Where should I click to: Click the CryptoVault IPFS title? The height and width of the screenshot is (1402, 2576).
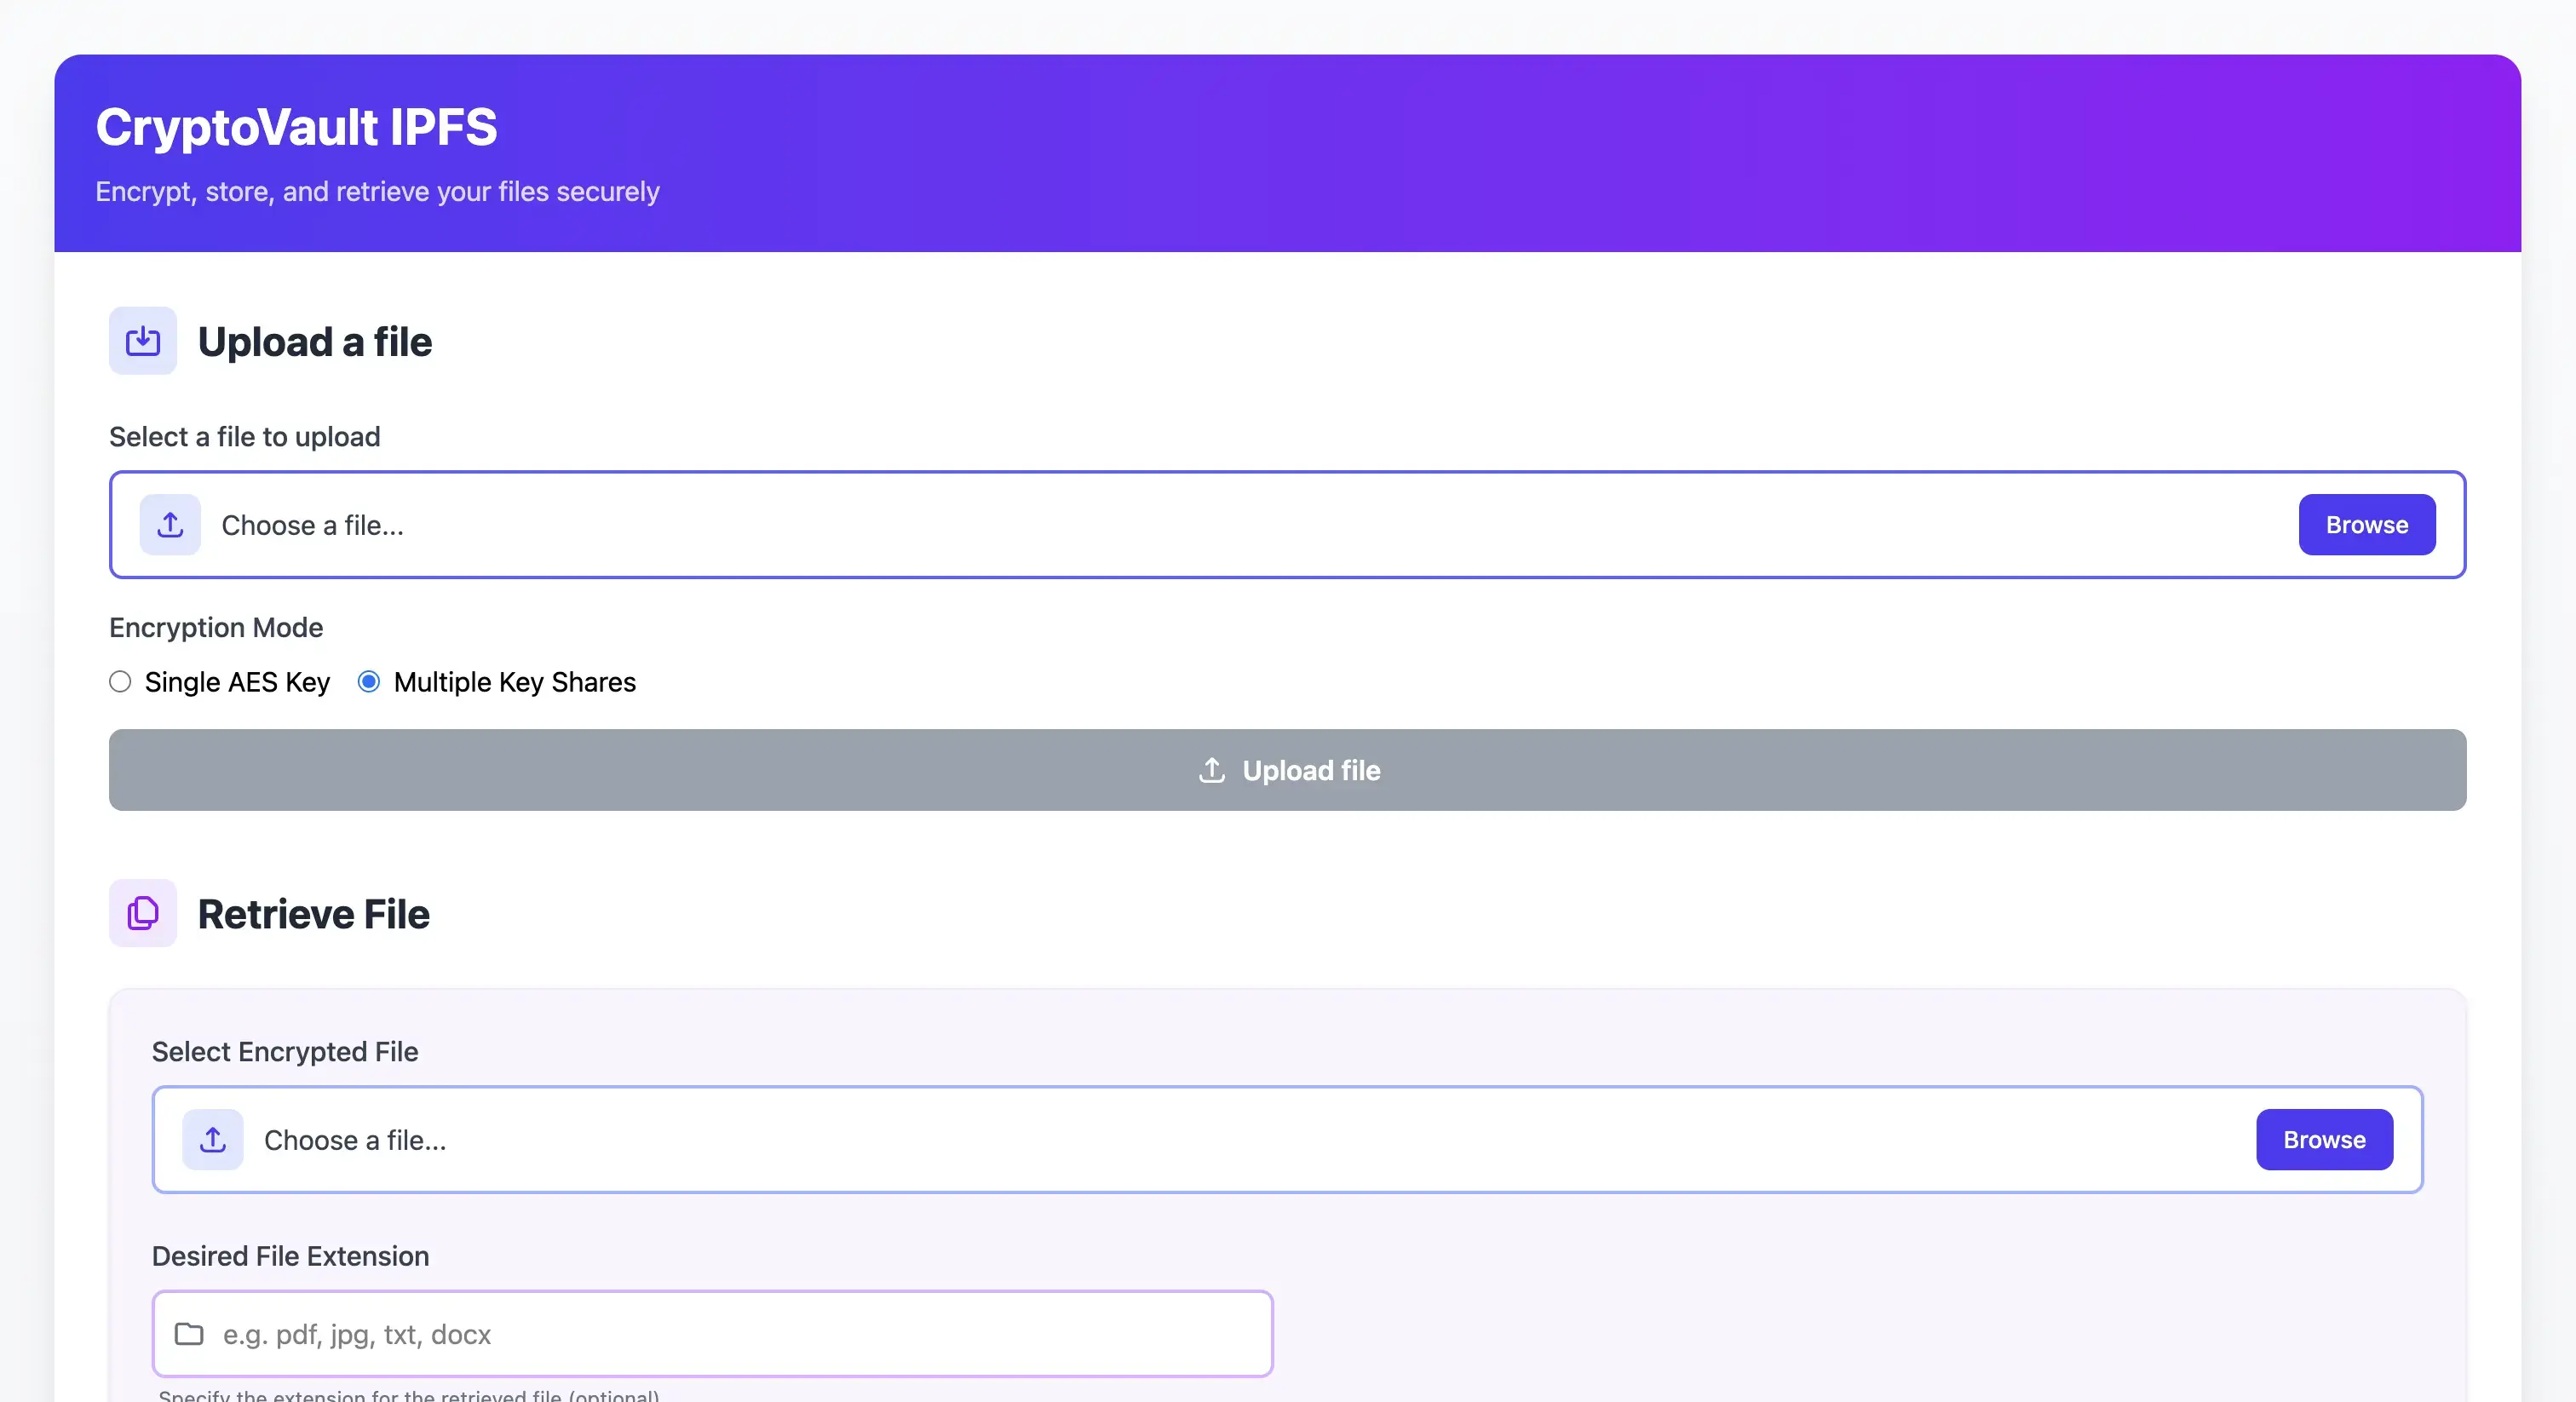296,127
